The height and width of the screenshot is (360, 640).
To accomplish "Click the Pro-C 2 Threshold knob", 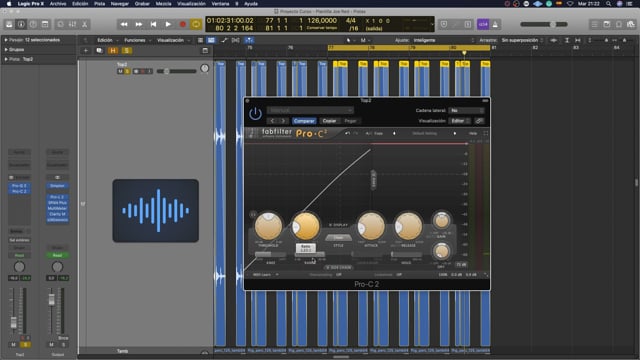I will (x=268, y=226).
